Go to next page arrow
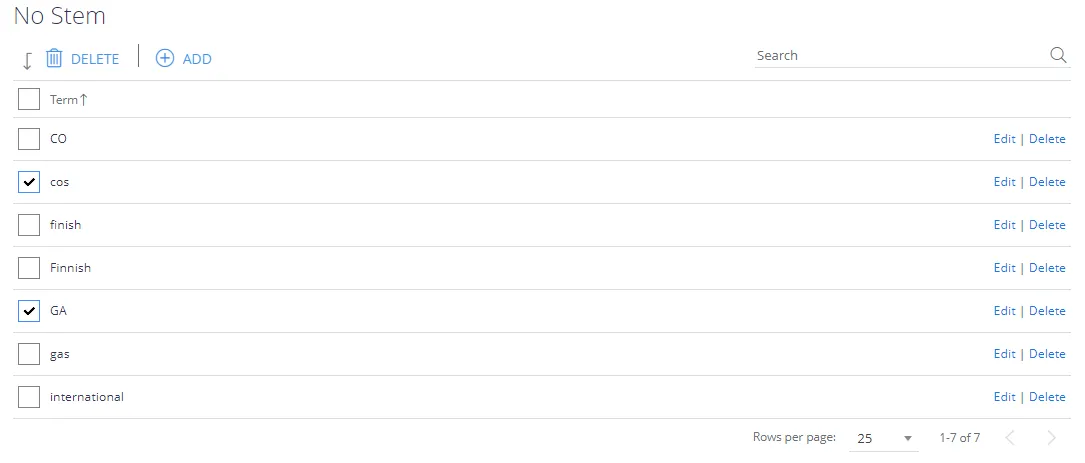1085x463 pixels. pos(1051,437)
